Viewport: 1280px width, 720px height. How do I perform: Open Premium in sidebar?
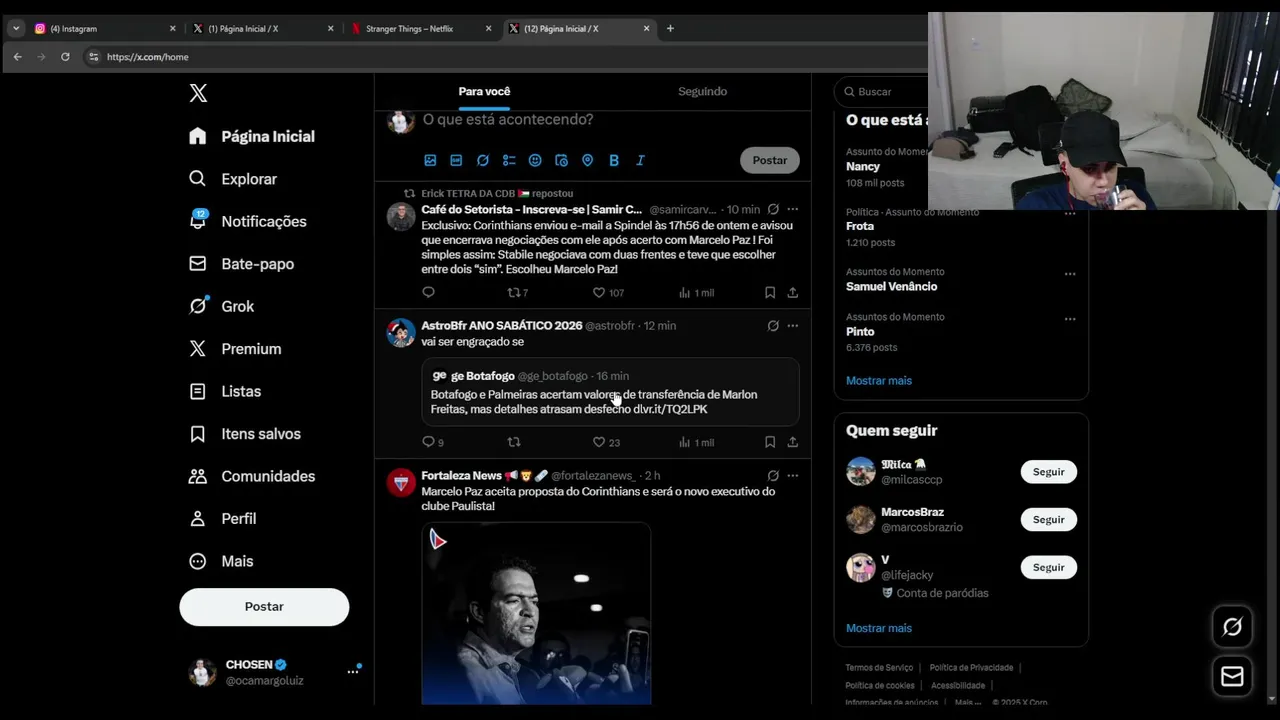pyautogui.click(x=235, y=349)
